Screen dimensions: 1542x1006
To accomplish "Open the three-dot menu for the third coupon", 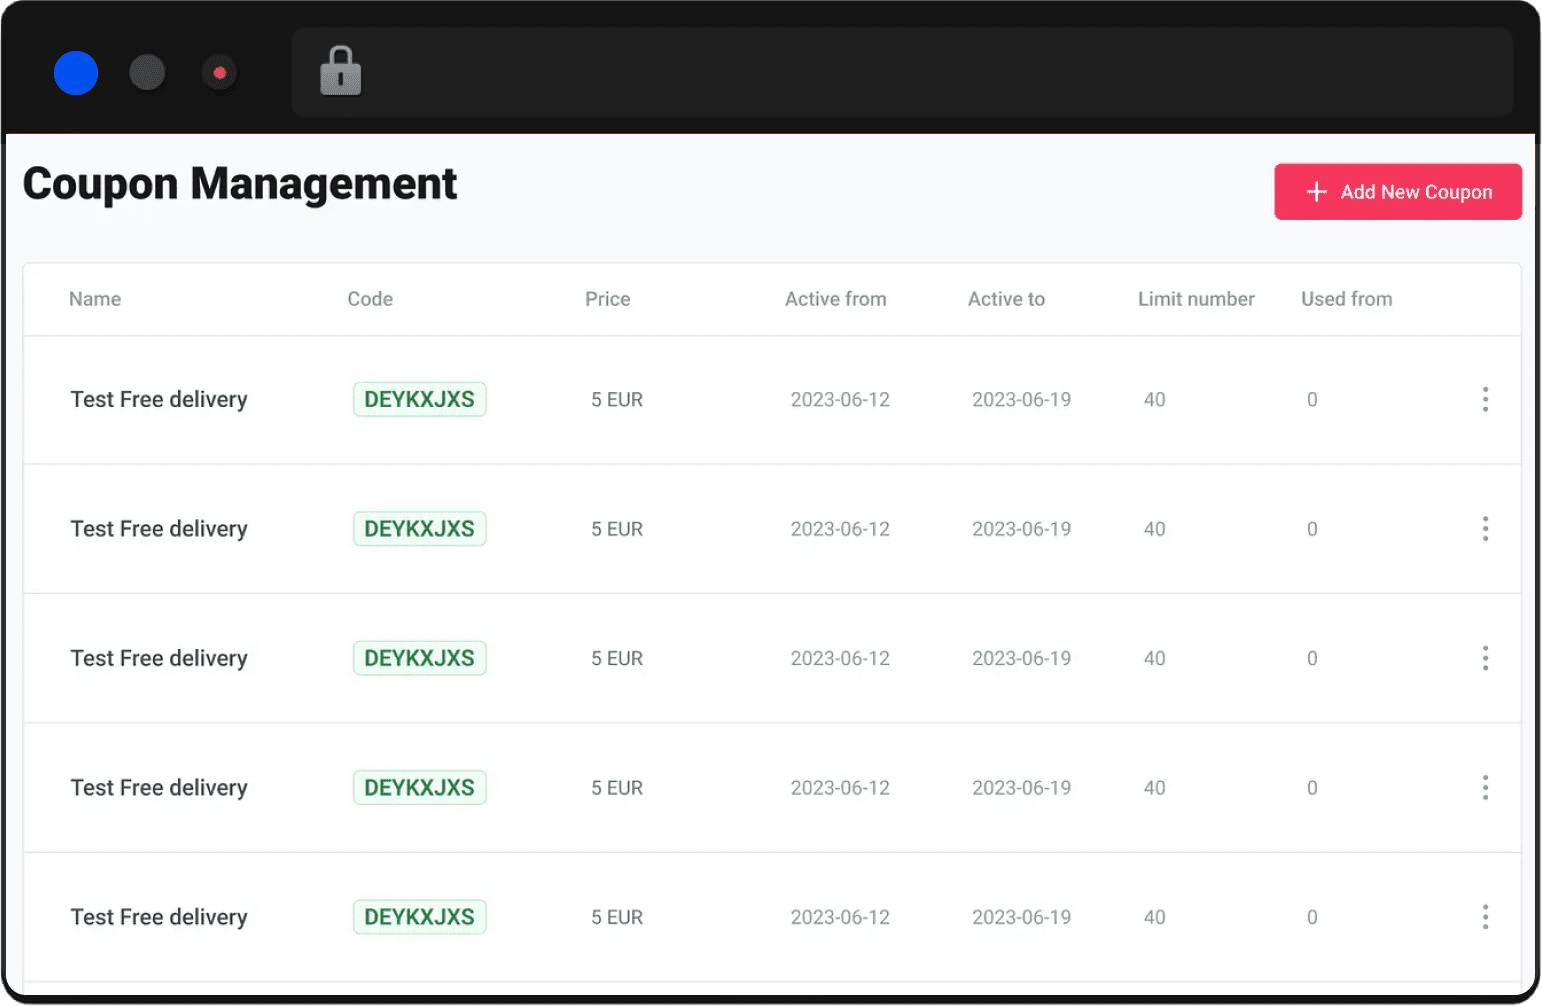I will pyautogui.click(x=1484, y=658).
